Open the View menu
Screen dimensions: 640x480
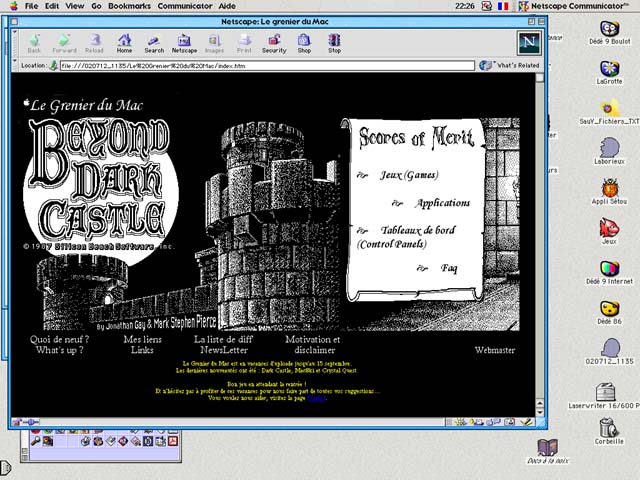coord(75,6)
